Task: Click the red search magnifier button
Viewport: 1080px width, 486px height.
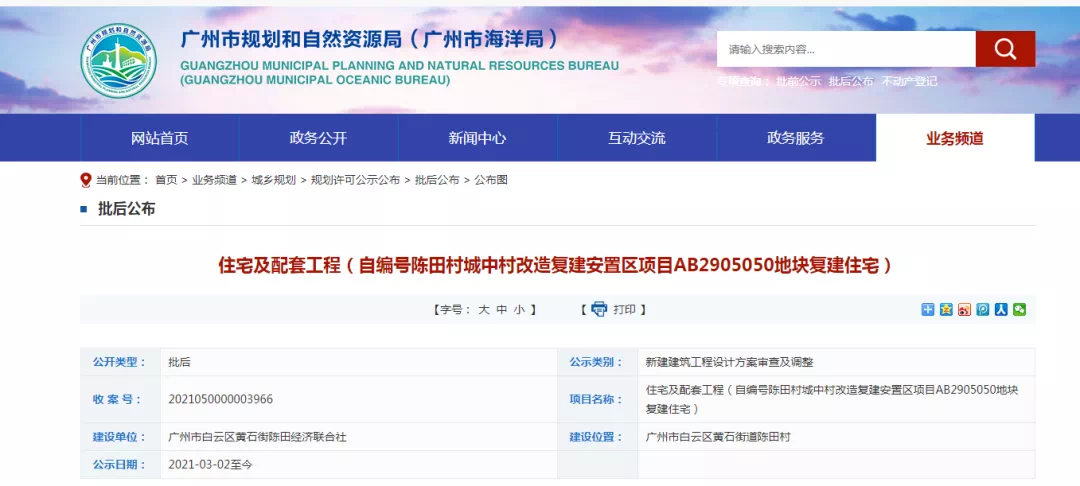Action: point(1005,49)
